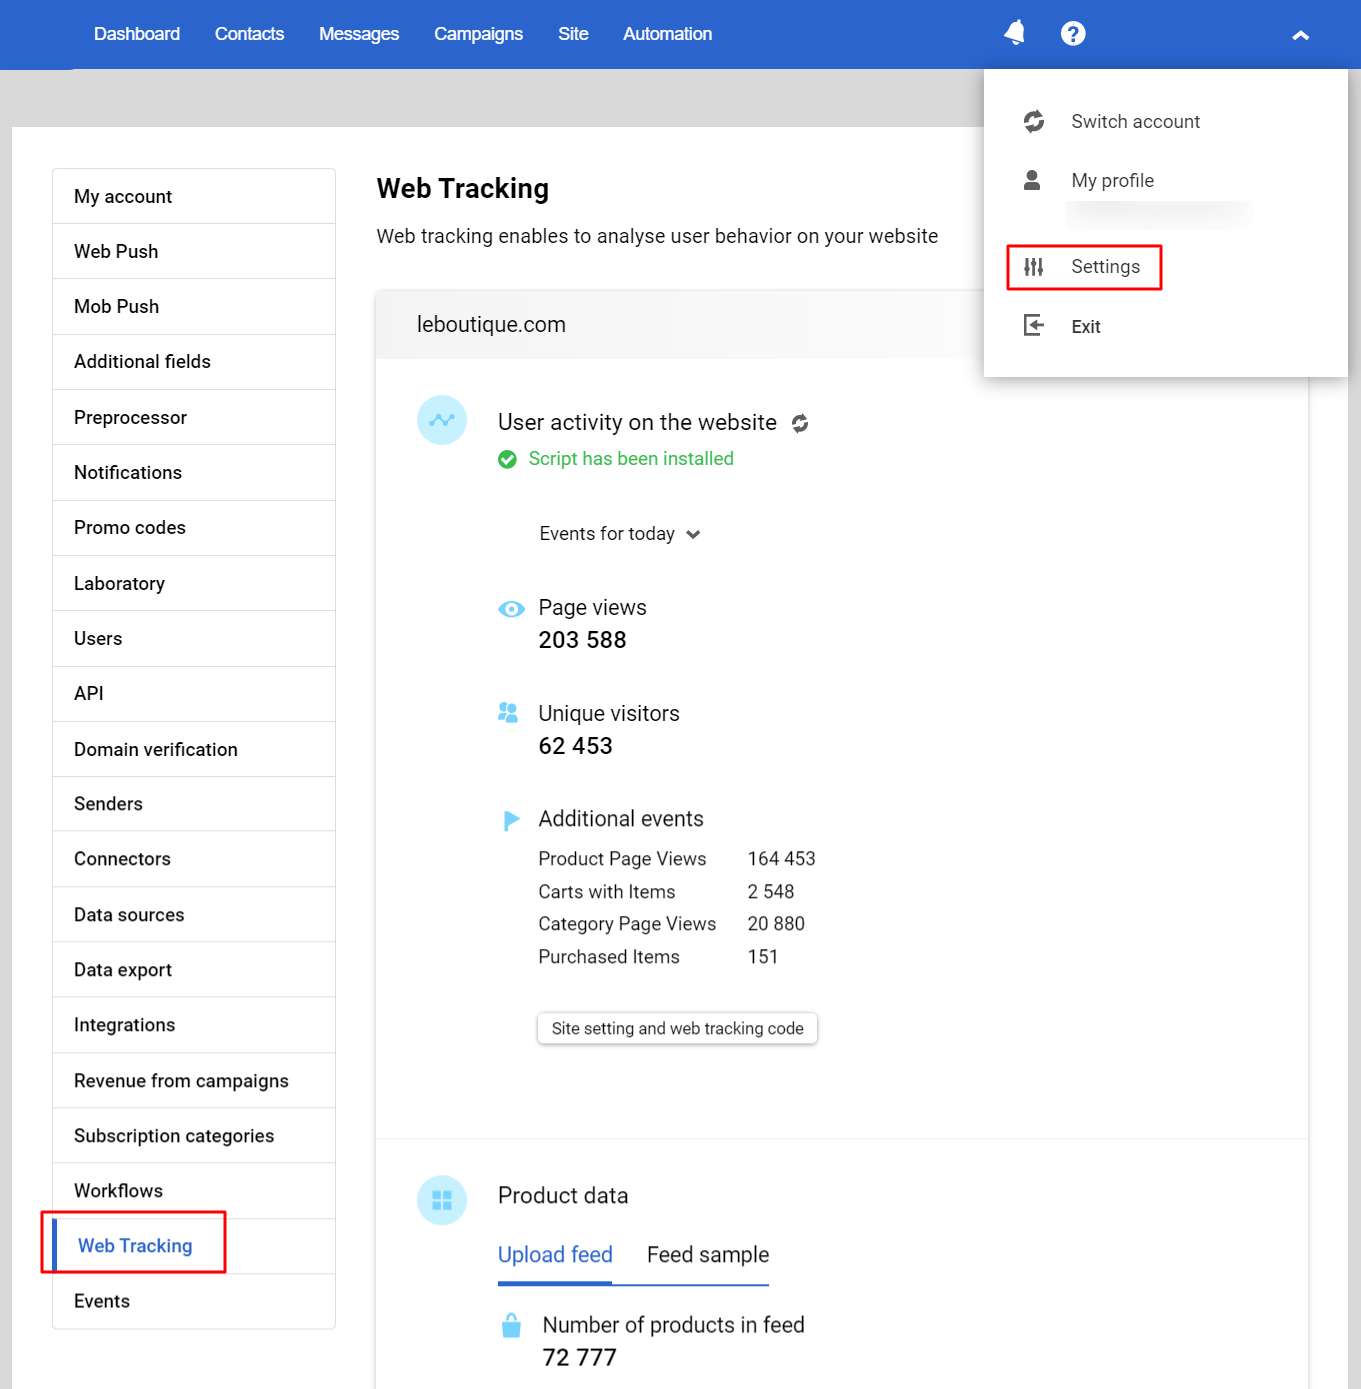Screen dimensions: 1361x1389
Task: Click the Product data grid icon
Action: pyautogui.click(x=442, y=1200)
